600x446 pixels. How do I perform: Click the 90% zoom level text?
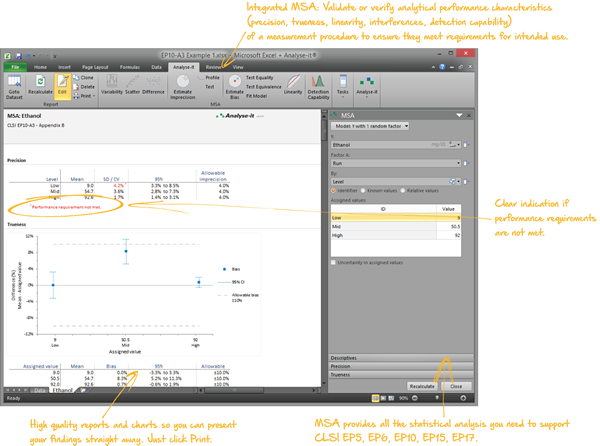403,398
